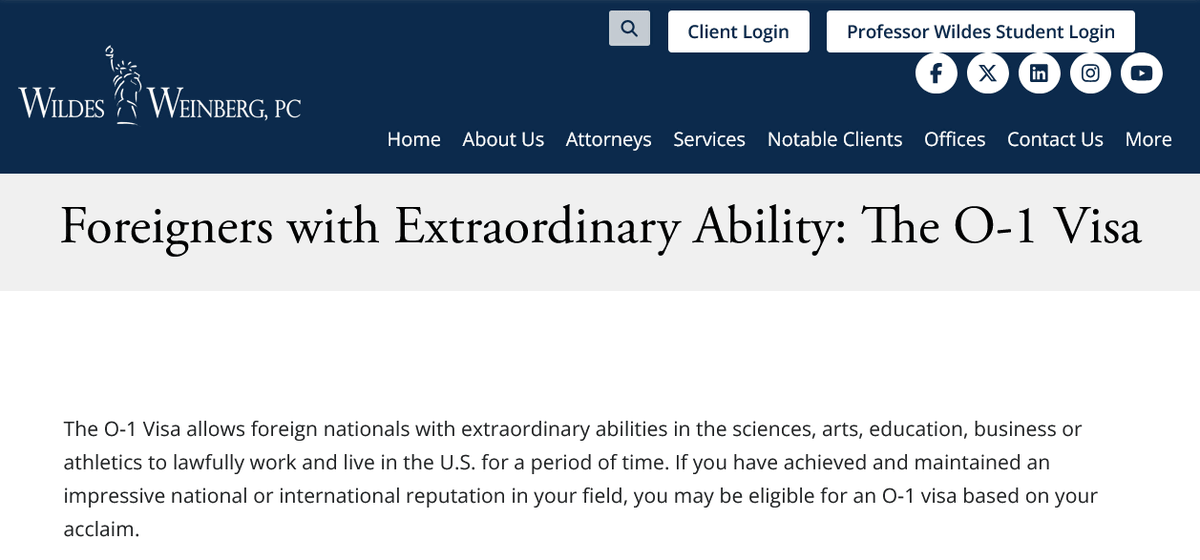Screen dimensions: 1200x560
Task: Open Professor Wildes Student Login
Action: (980, 32)
